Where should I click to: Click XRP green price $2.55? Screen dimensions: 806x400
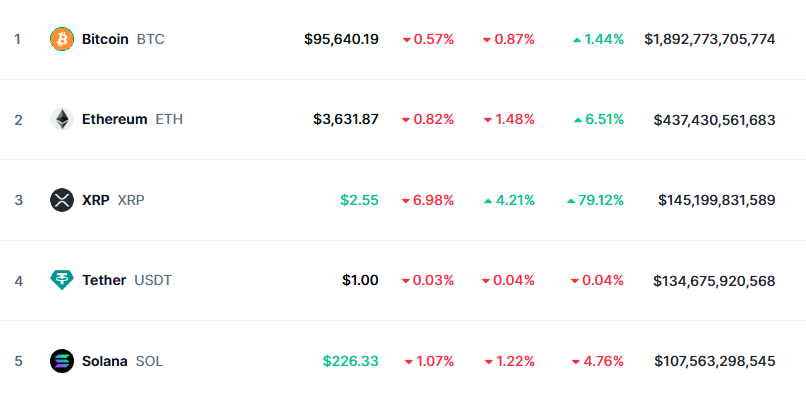359,200
